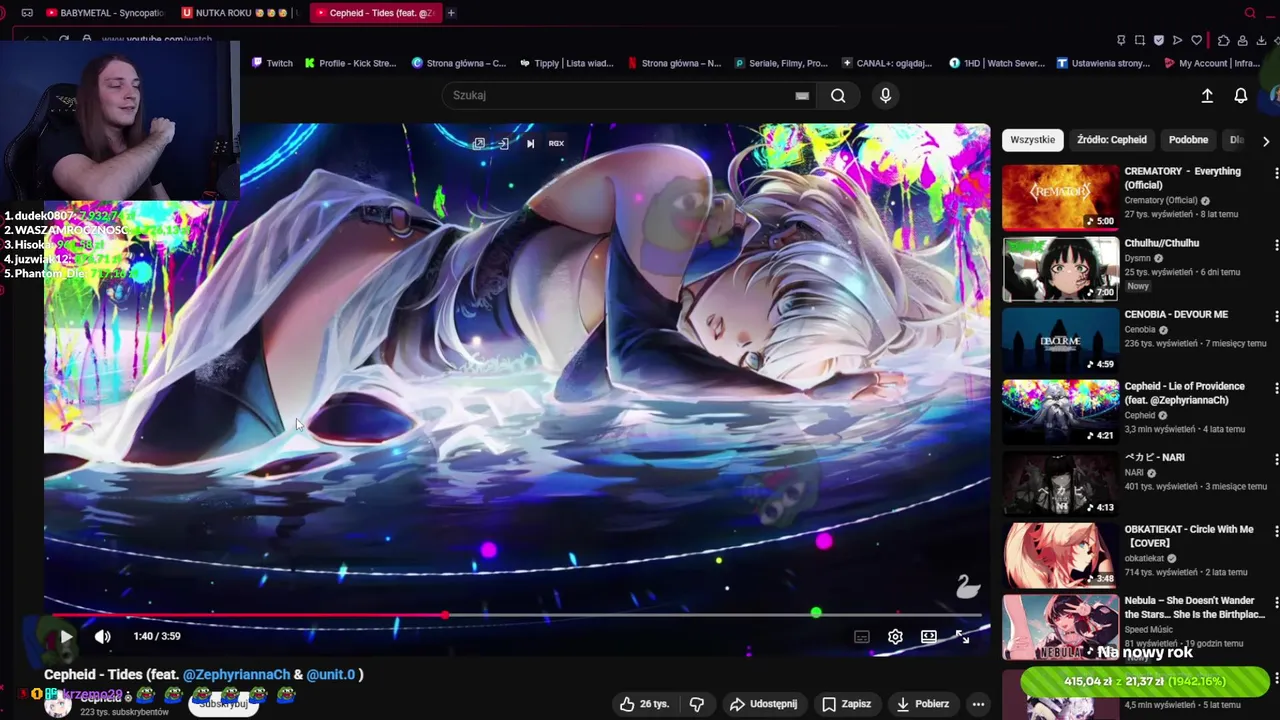The height and width of the screenshot is (720, 1280).
Task: Open the Udostępnij share dialog
Action: coord(763,704)
